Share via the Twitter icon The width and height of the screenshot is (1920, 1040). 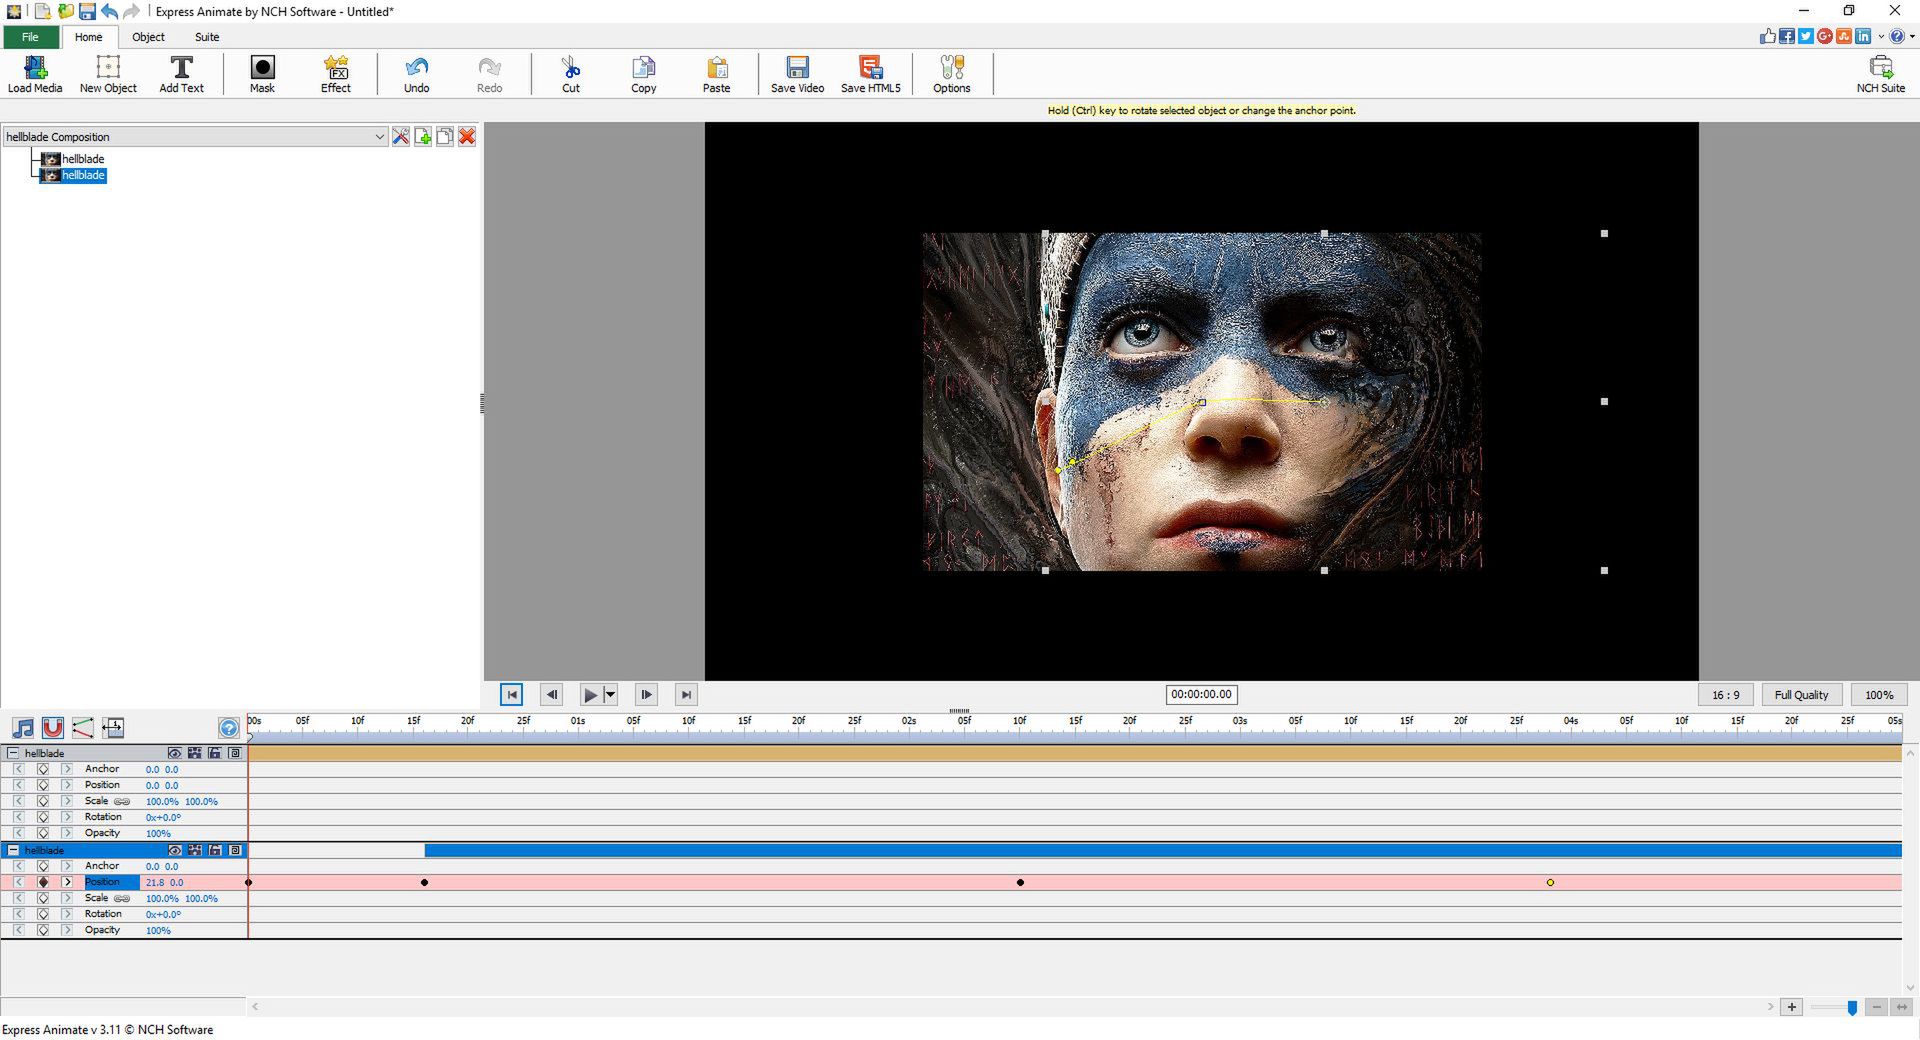pyautogui.click(x=1806, y=36)
